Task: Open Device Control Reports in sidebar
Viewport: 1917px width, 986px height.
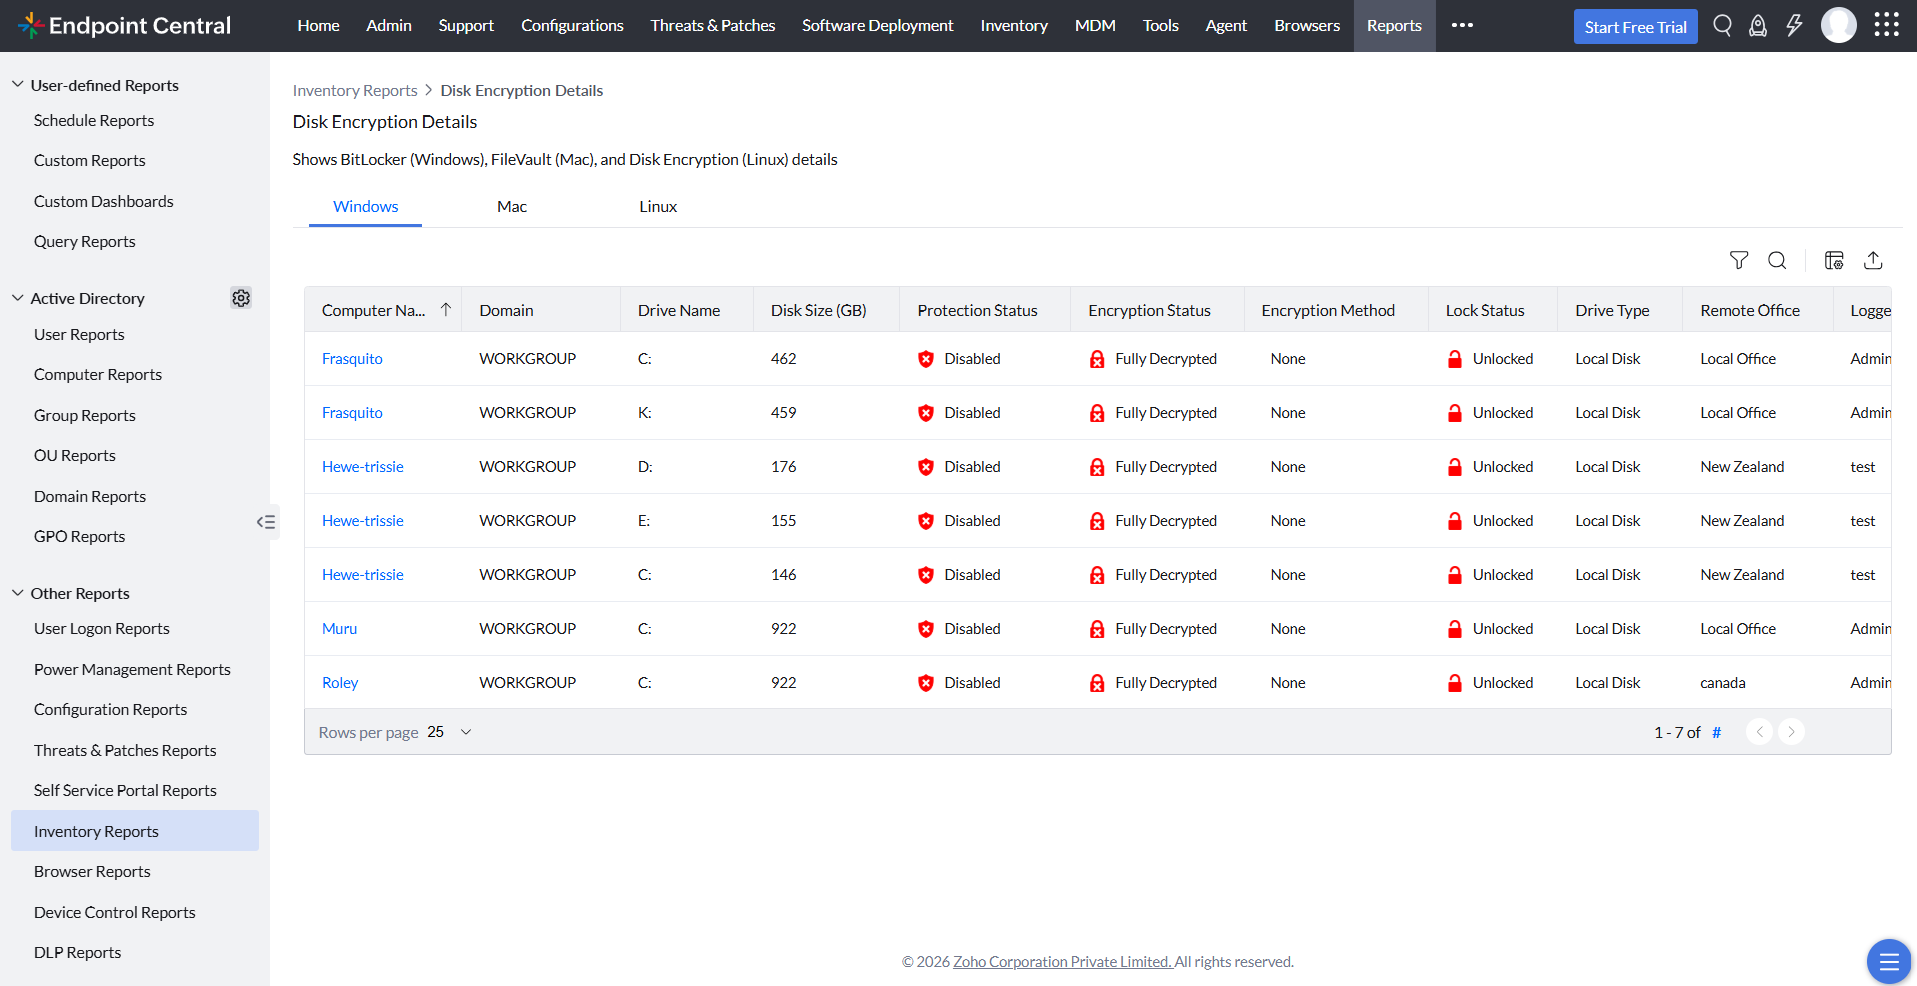Action: coord(115,912)
